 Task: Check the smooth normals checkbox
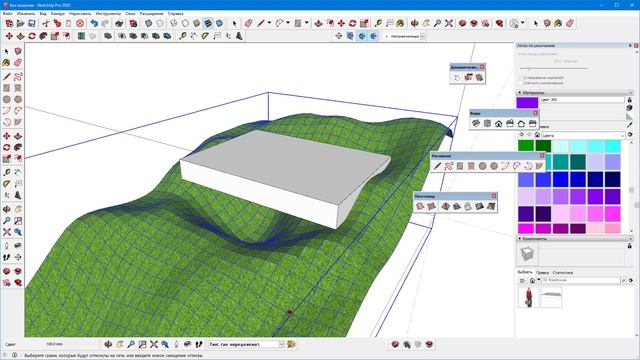point(520,77)
